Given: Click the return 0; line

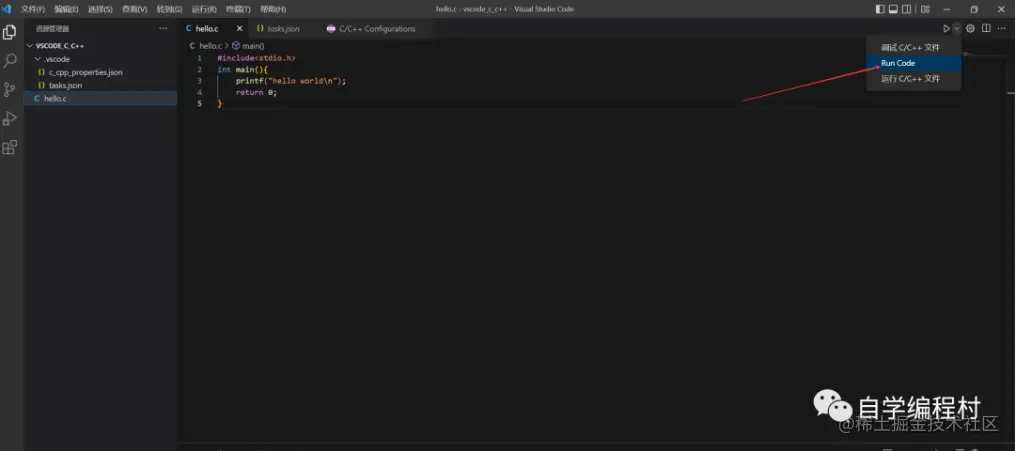Looking at the screenshot, I should tap(256, 92).
